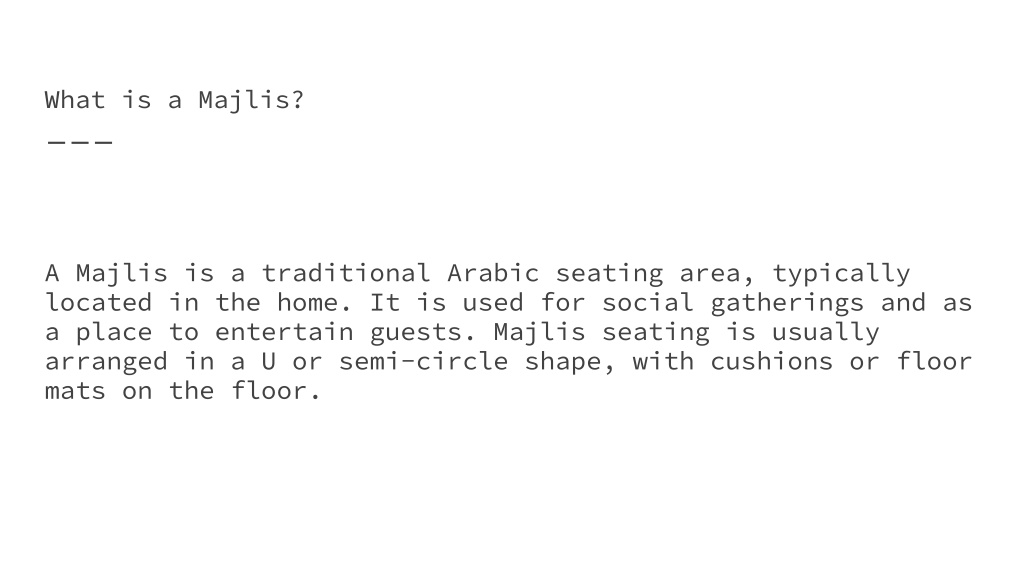Image resolution: width=1024 pixels, height=576 pixels.
Task: Click the word "usually" ending the third line
Action: point(825,333)
